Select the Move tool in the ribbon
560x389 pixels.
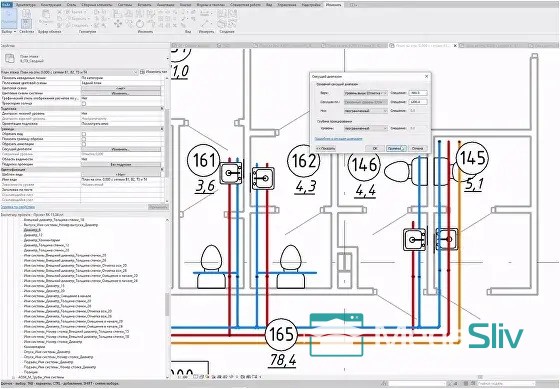point(118,24)
